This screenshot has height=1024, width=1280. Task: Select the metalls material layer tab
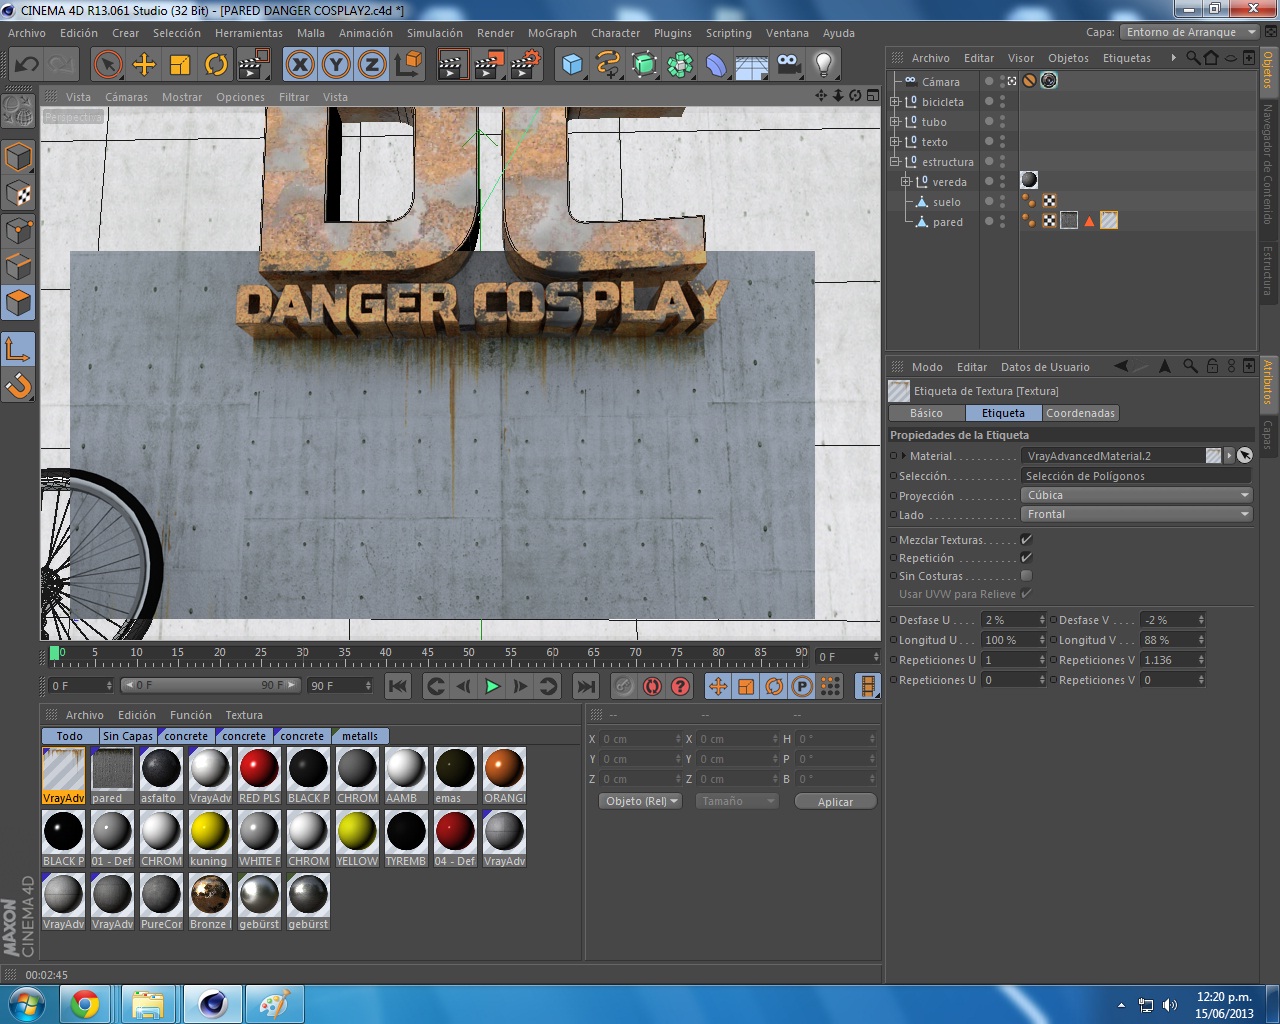[x=360, y=736]
